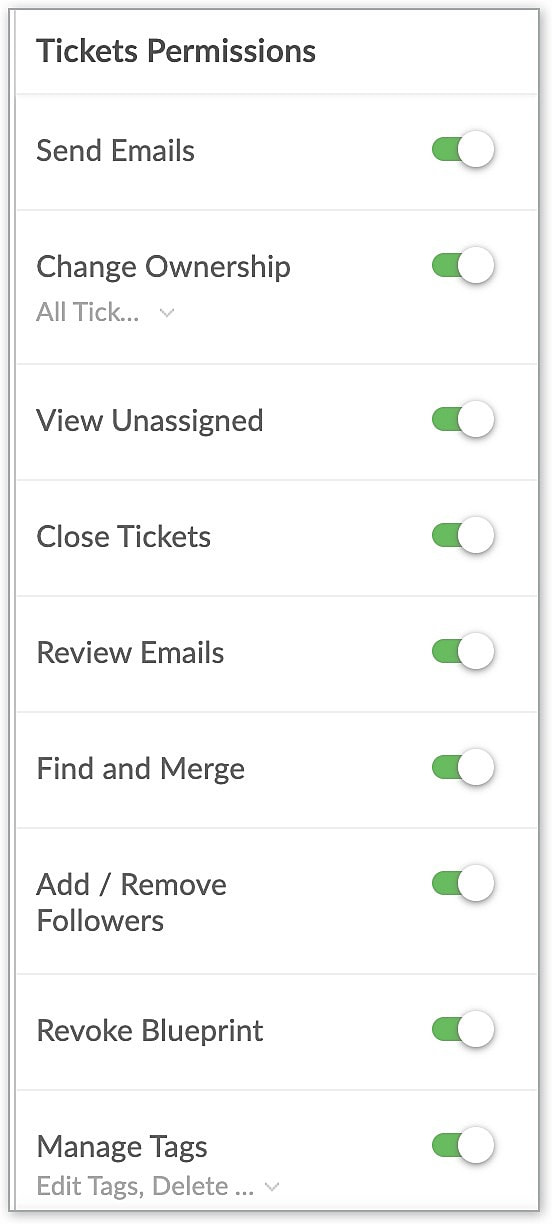Click the chevron next to All Tick...
Viewport: 552px width, 1224px height.
[x=167, y=314]
